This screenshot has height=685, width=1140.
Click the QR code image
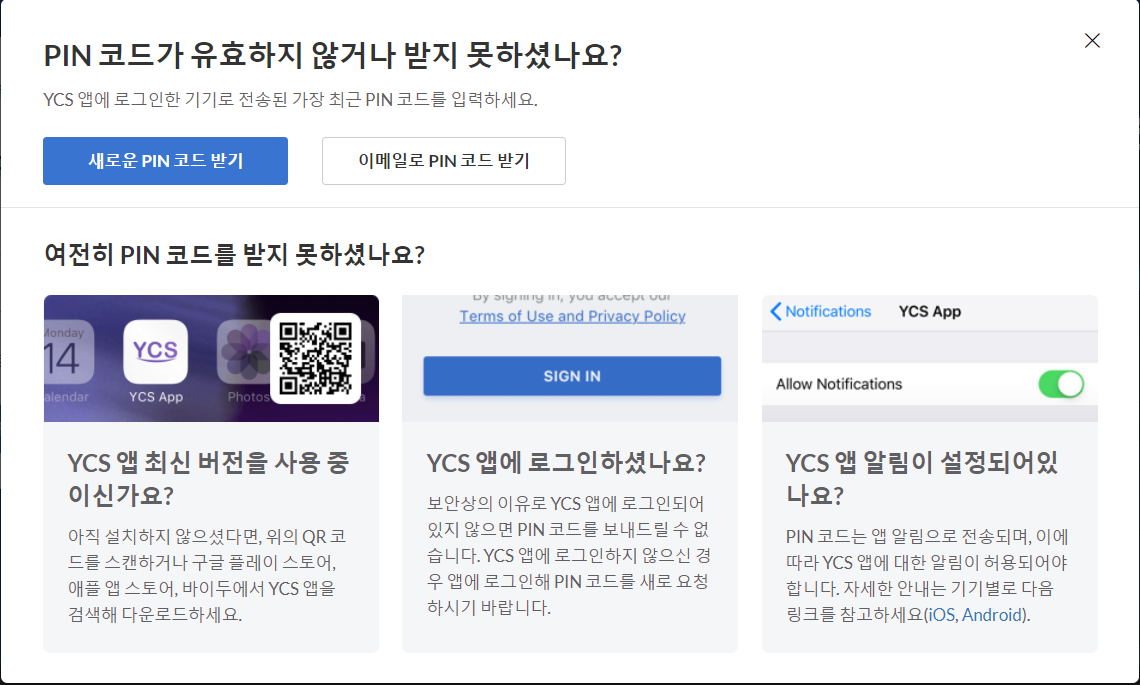pos(316,358)
